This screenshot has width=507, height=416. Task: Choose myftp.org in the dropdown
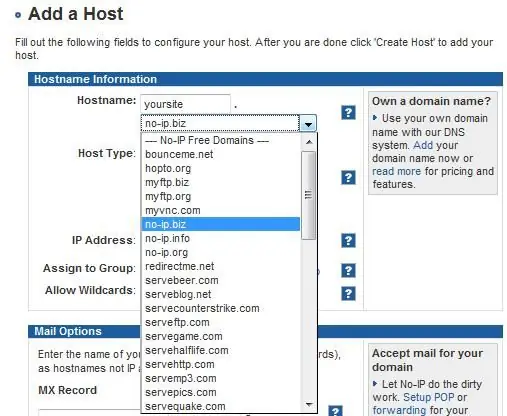[221, 196]
